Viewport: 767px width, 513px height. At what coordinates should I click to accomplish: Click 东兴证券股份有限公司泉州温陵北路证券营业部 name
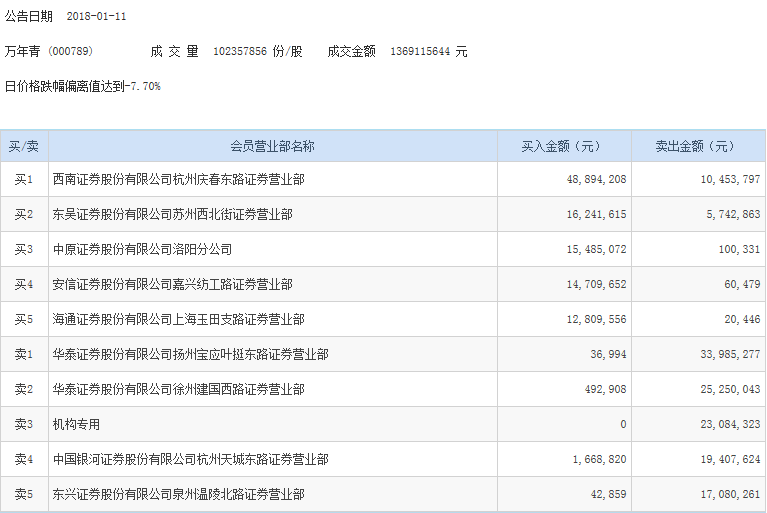coord(179,494)
